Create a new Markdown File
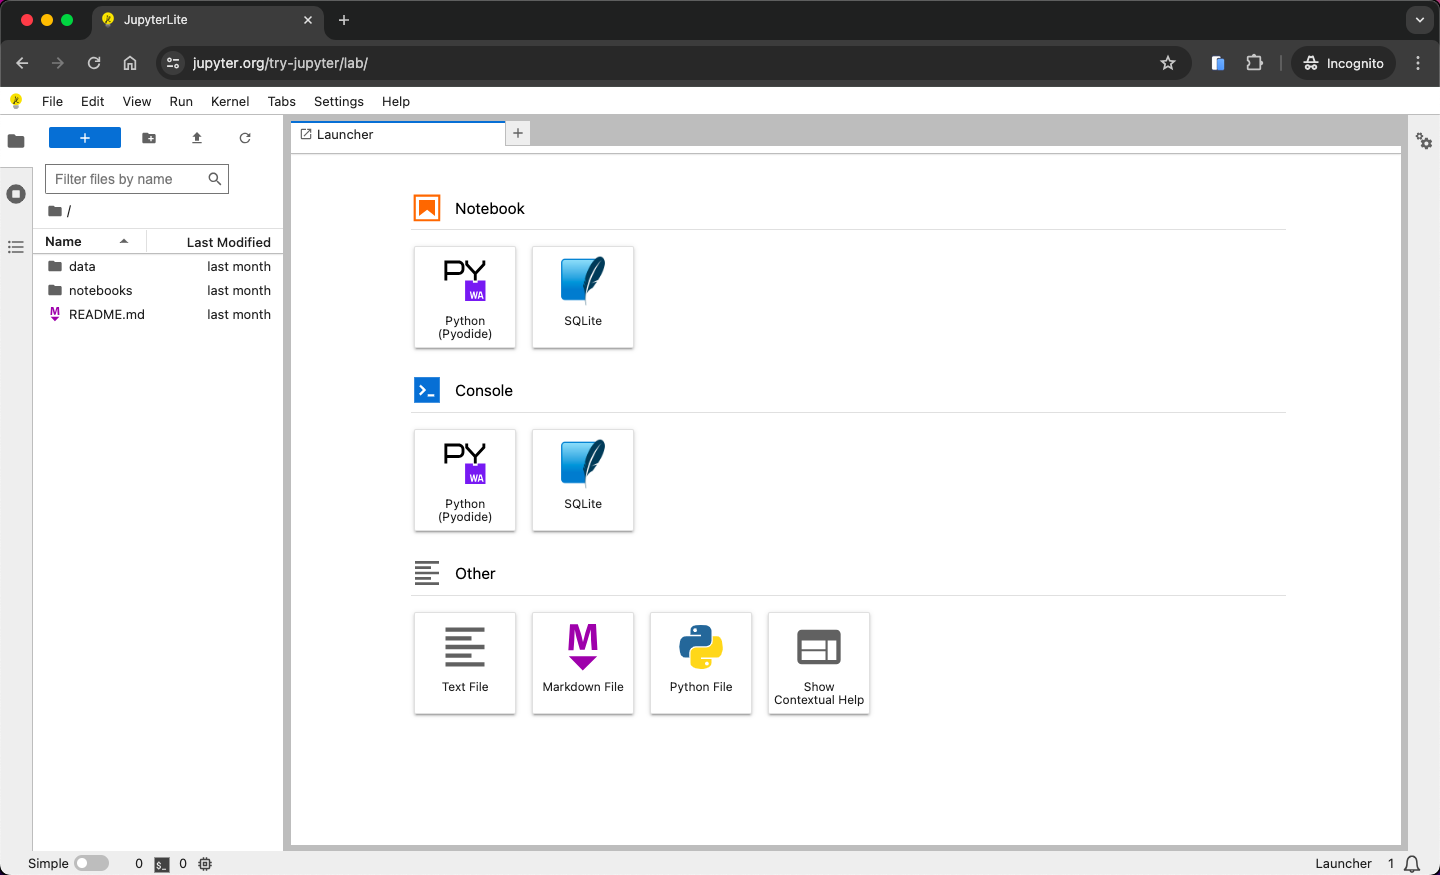Viewport: 1440px width, 875px height. click(x=583, y=663)
